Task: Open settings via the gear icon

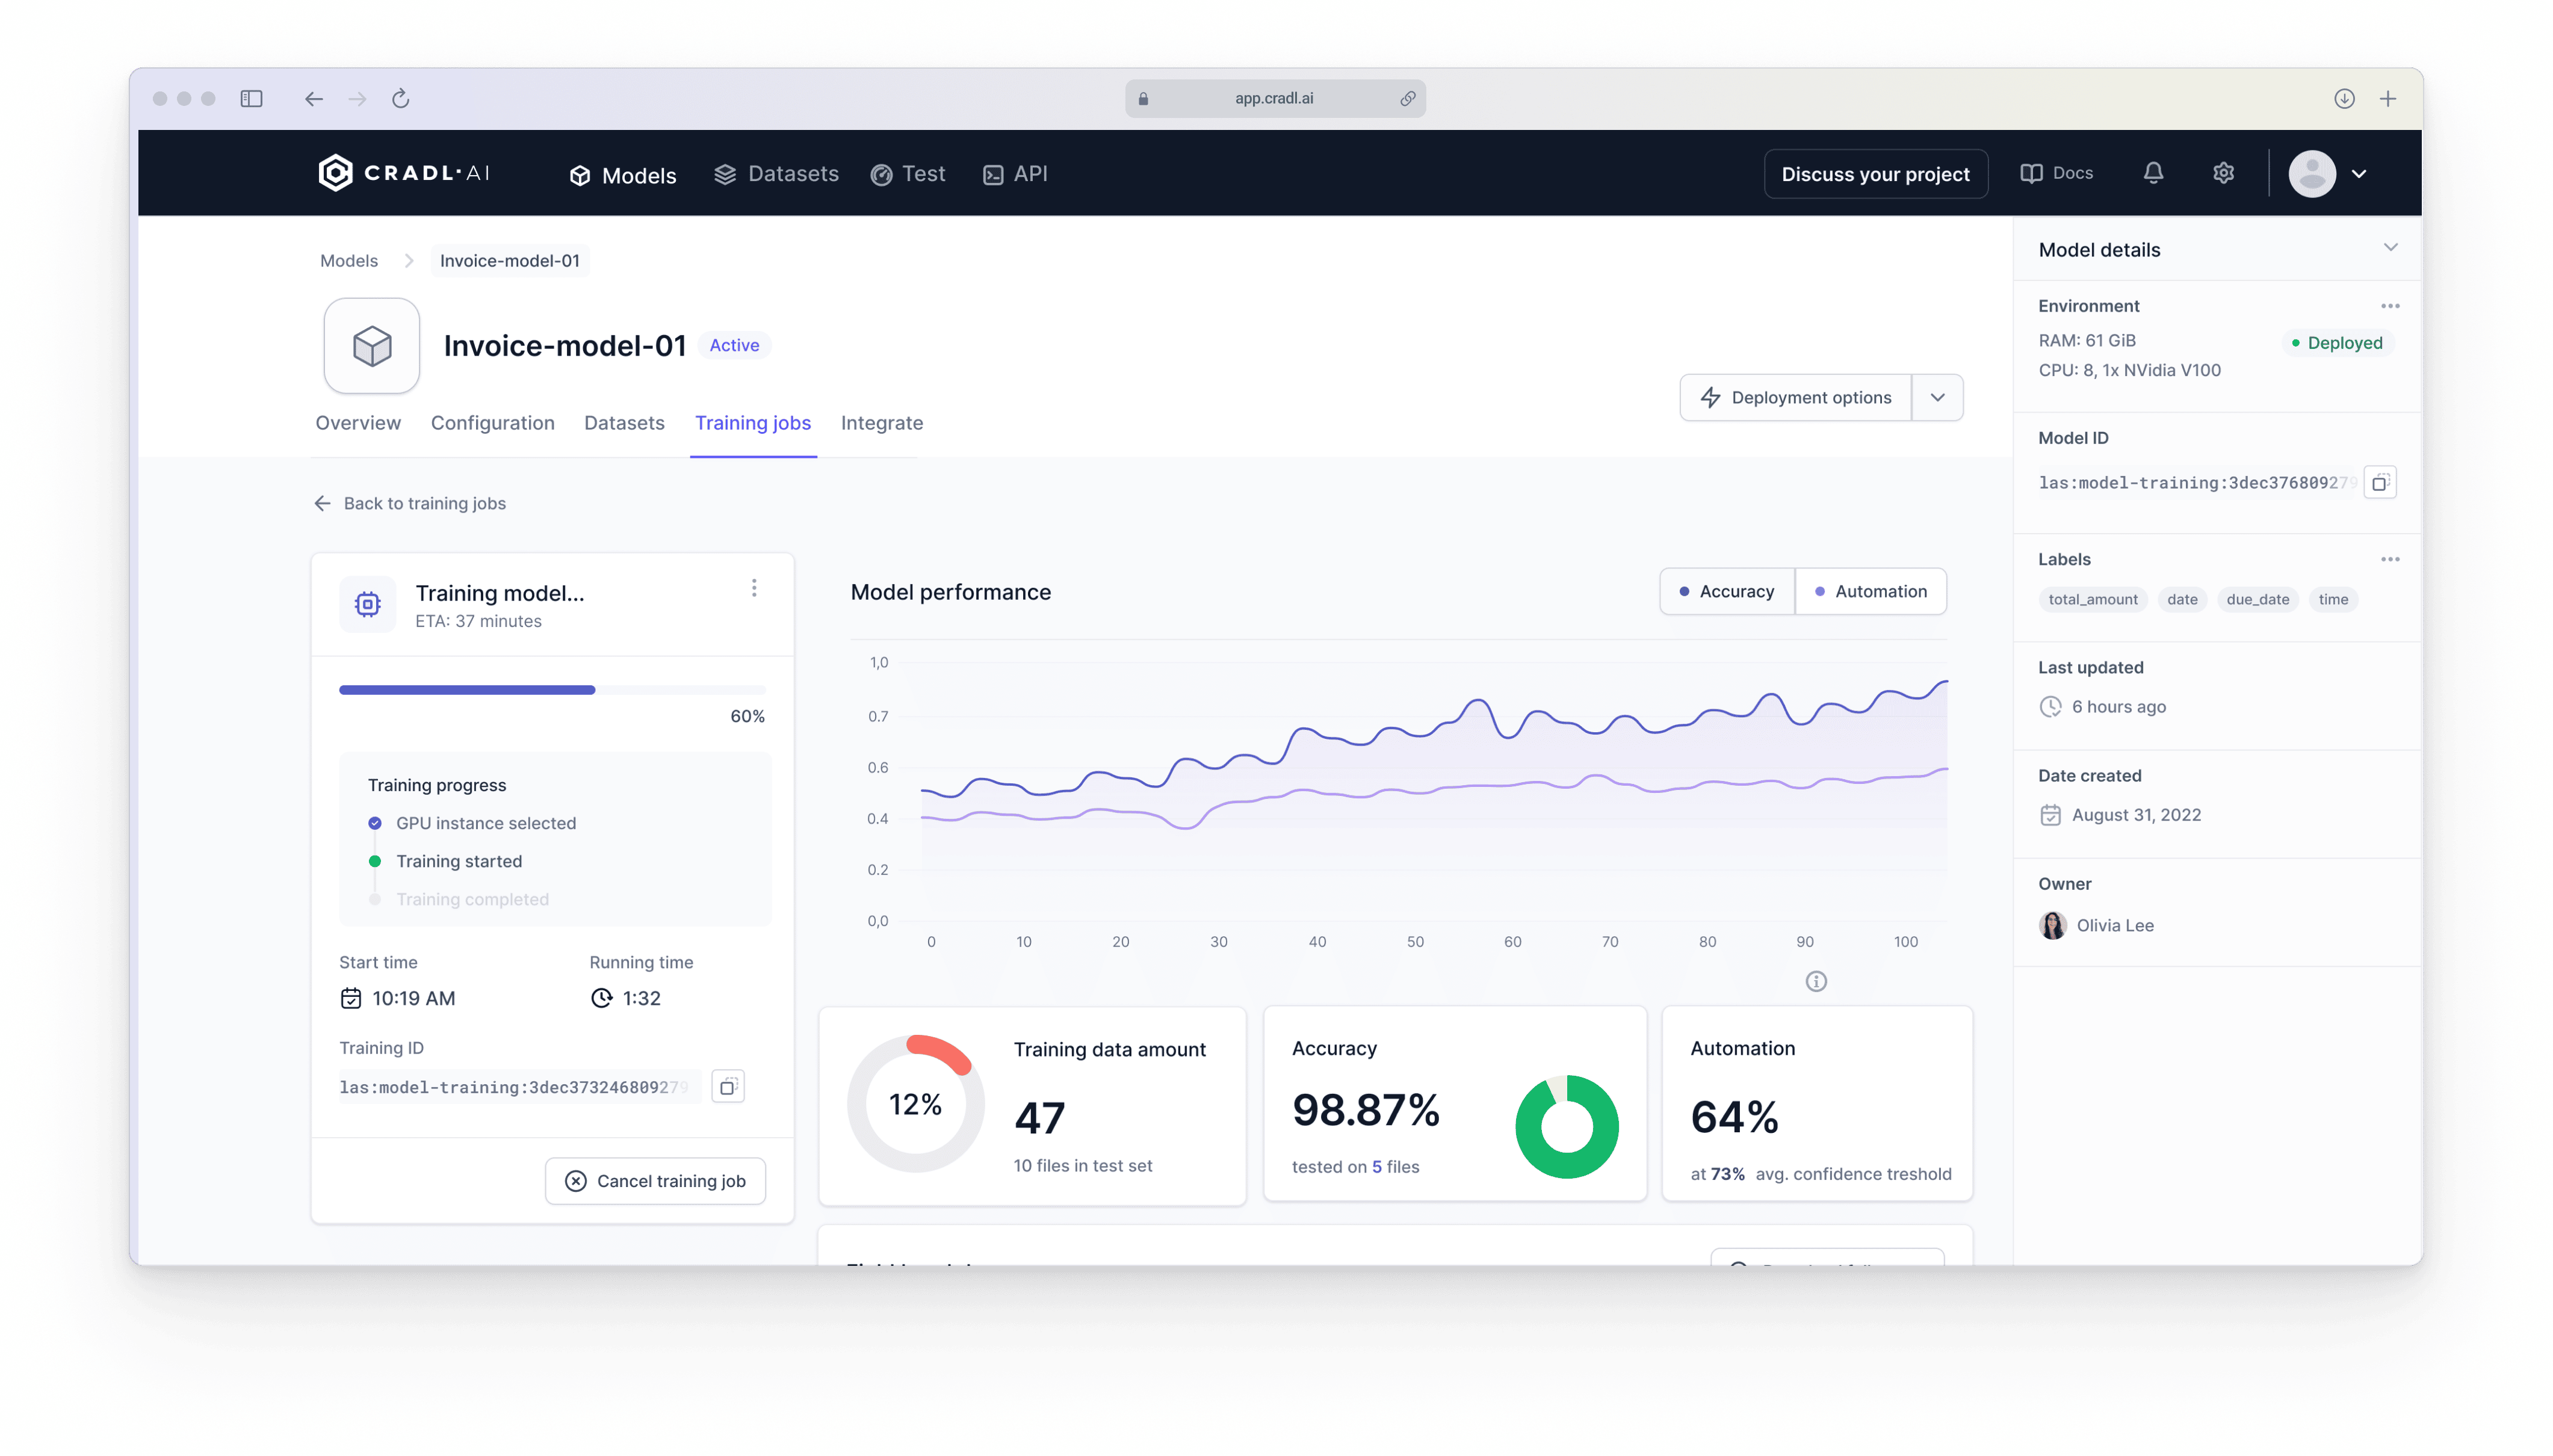Action: pyautogui.click(x=2223, y=173)
